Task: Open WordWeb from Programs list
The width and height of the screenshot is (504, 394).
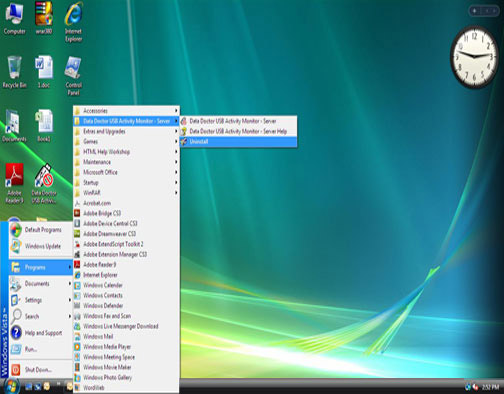Action: [126, 388]
